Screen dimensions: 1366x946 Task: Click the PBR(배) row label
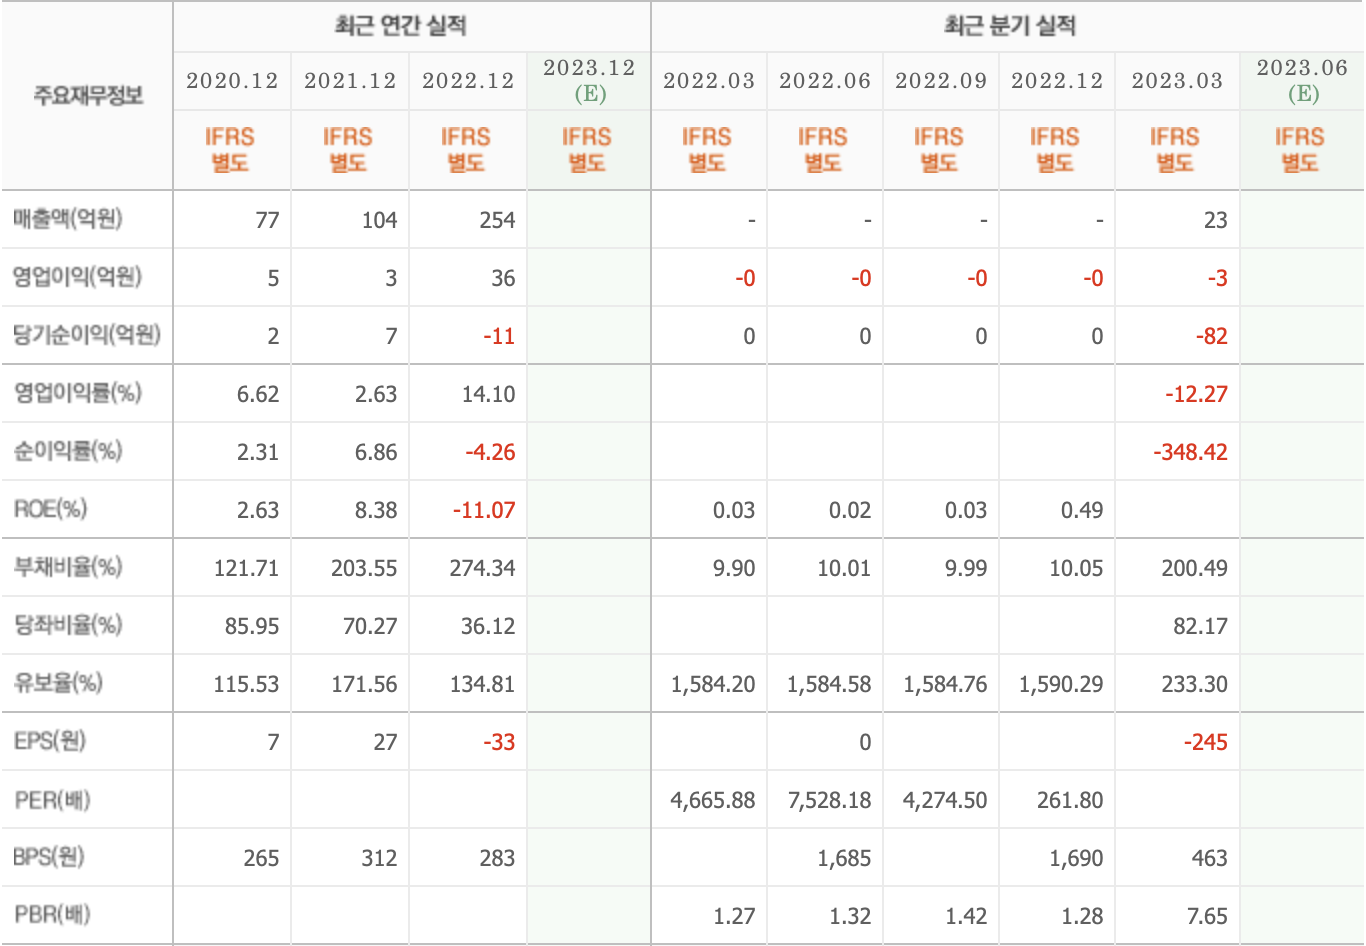pos(52,915)
